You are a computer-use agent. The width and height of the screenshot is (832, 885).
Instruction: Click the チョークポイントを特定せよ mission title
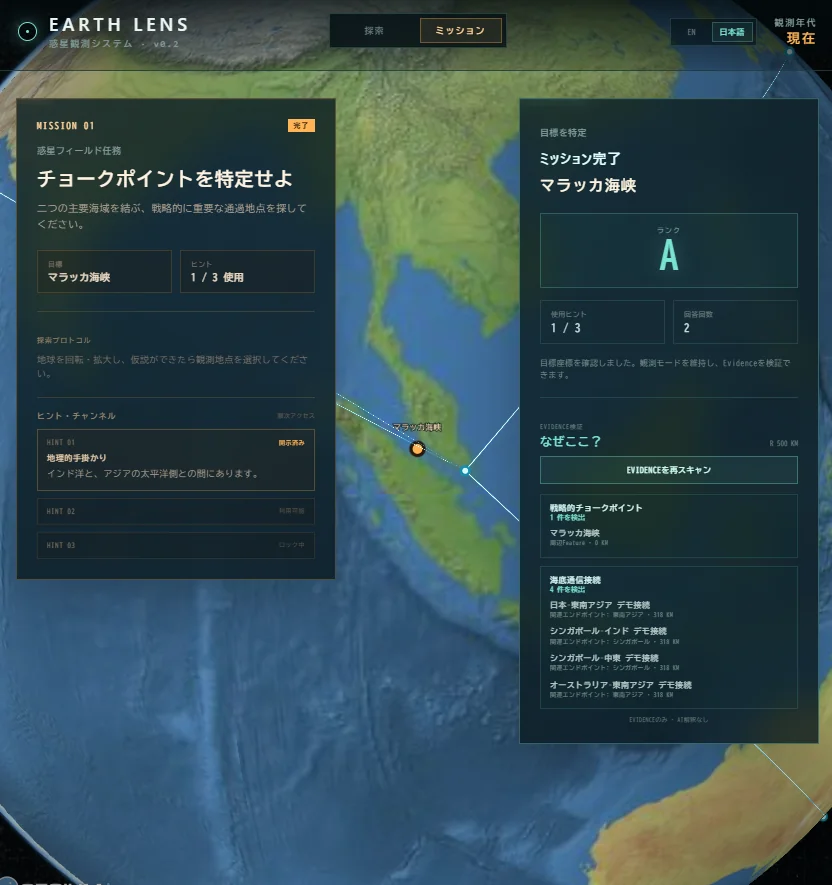pyautogui.click(x=165, y=178)
